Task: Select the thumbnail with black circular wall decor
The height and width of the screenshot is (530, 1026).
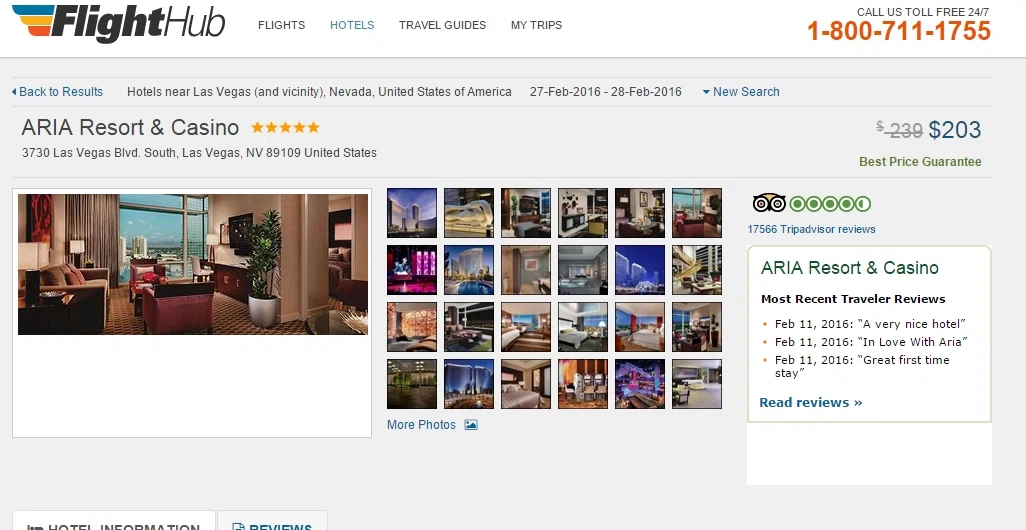Action: [582, 213]
